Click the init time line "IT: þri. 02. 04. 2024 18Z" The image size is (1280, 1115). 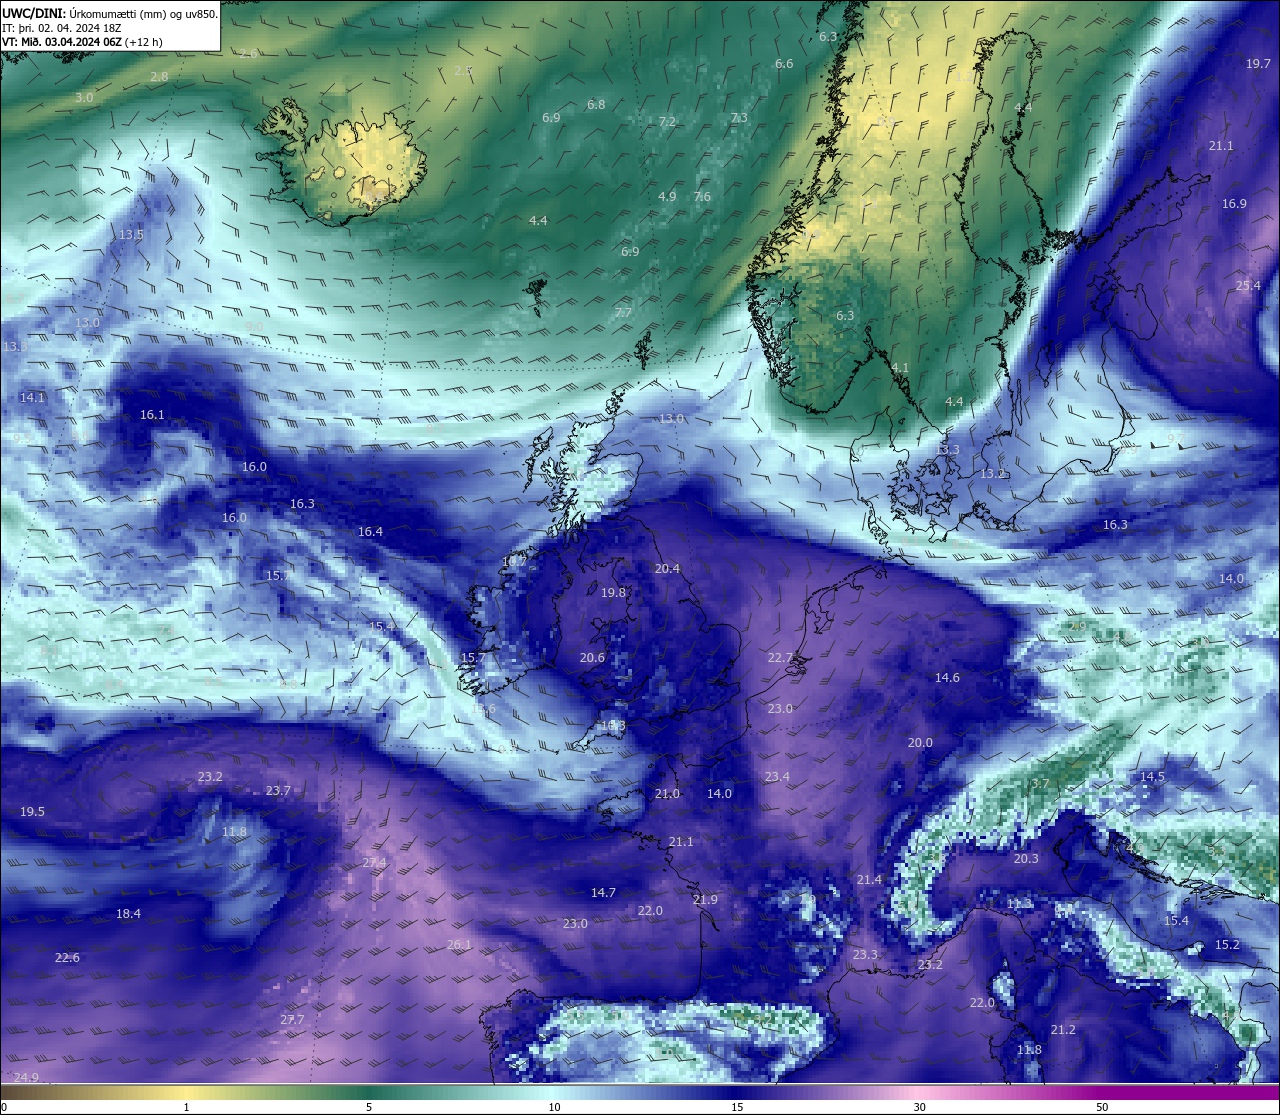tap(62, 28)
